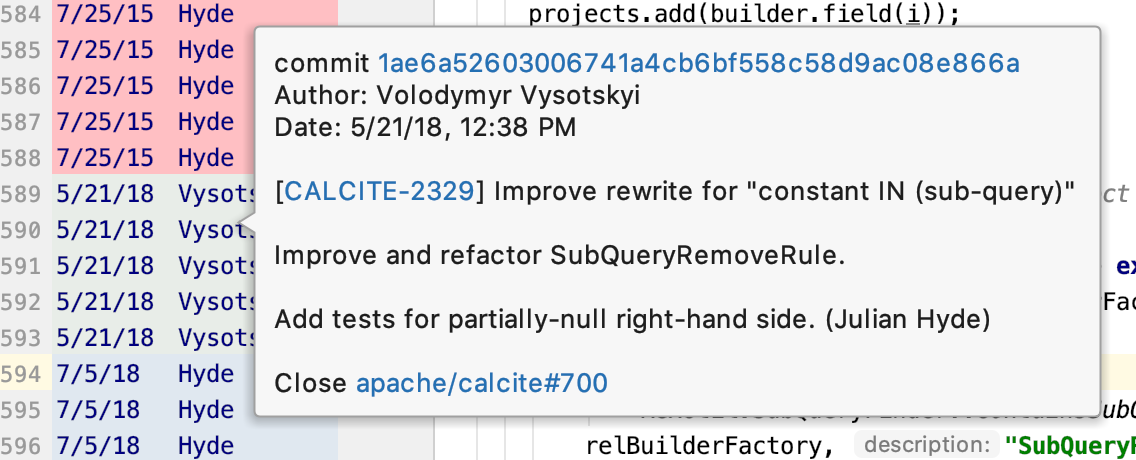Select the Hyde annotation on line 588
The height and width of the screenshot is (460, 1136).
[x=206, y=158]
